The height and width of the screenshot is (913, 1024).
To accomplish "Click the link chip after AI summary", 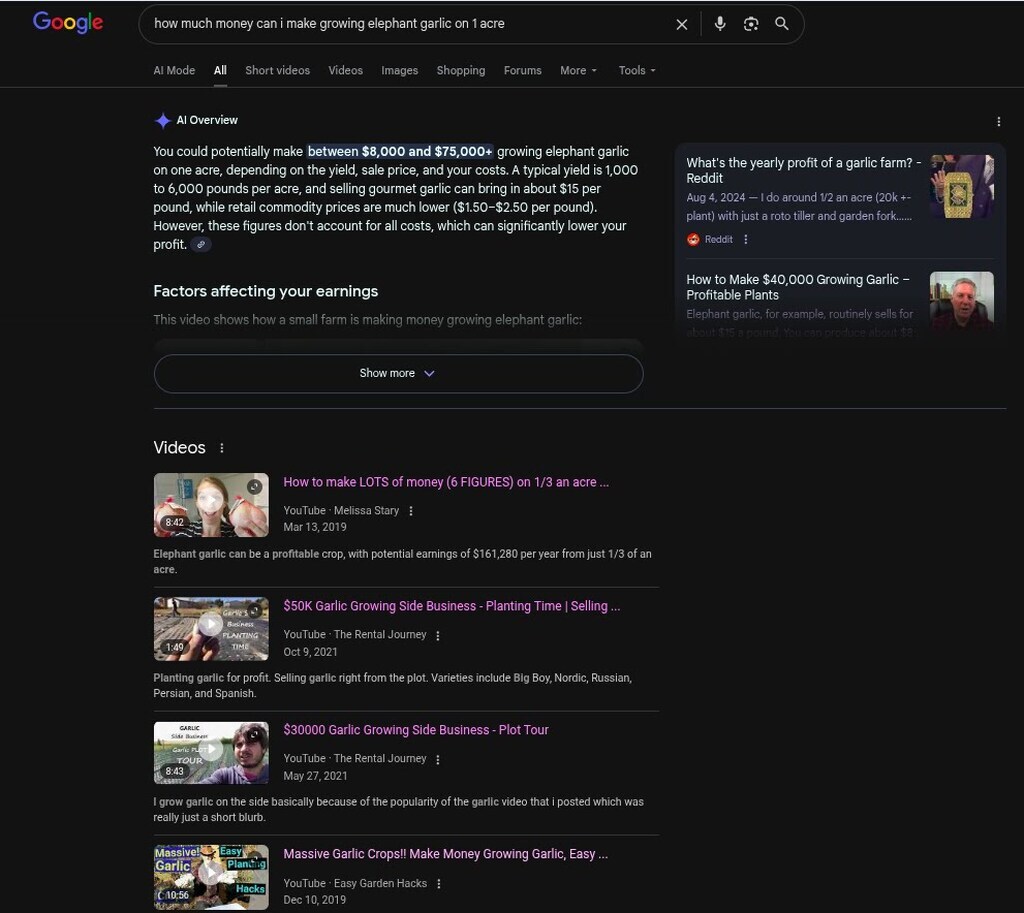I will [x=201, y=245].
